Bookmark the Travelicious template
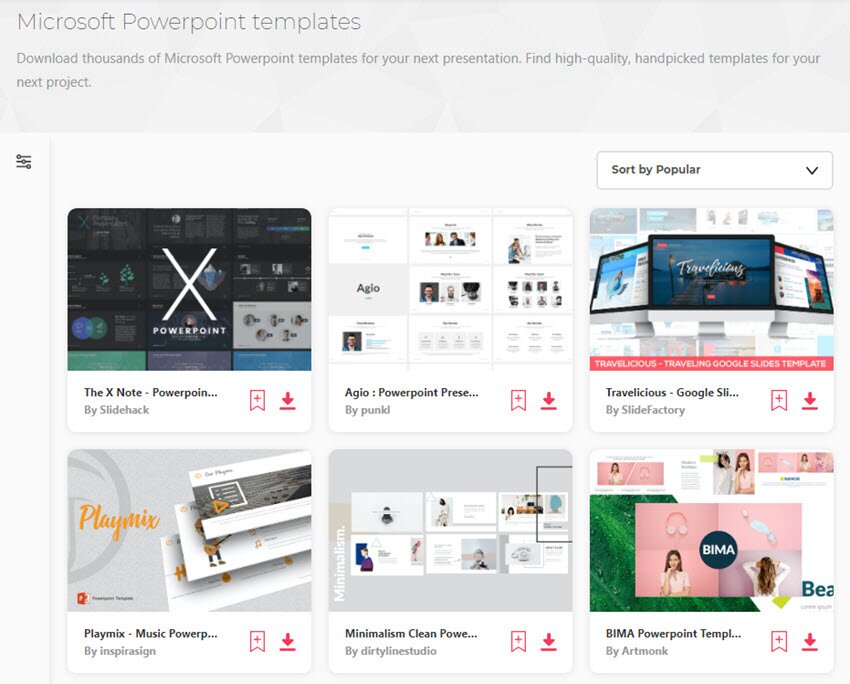850x684 pixels. pyautogui.click(x=779, y=401)
